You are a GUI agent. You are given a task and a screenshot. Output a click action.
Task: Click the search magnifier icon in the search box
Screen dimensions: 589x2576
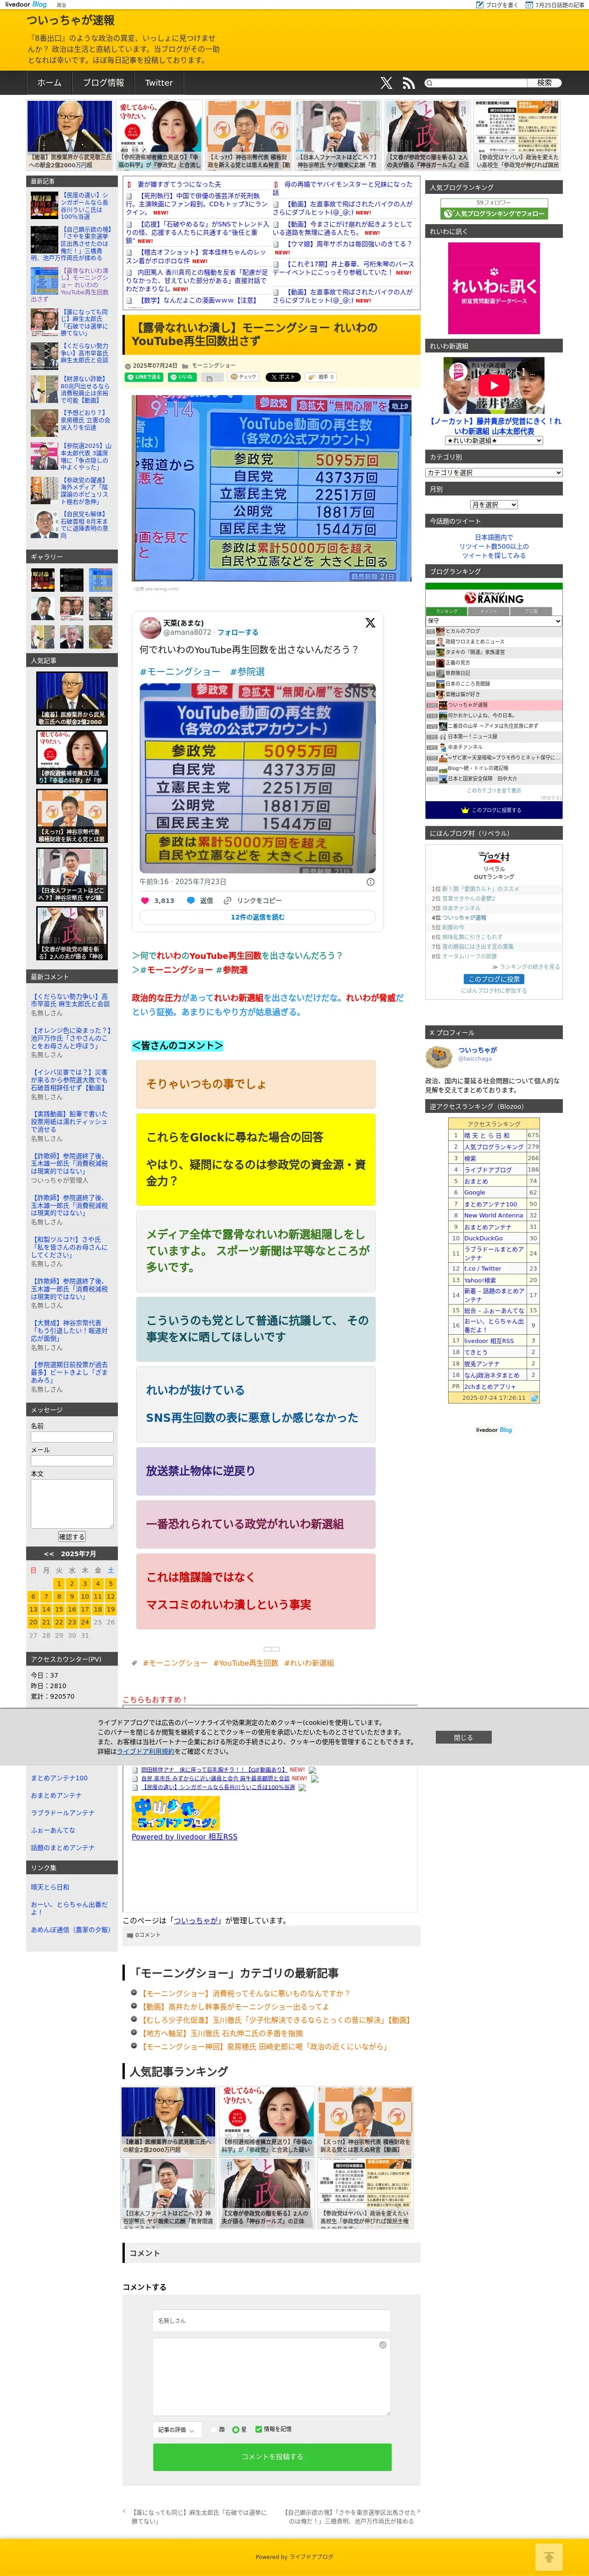(x=430, y=83)
